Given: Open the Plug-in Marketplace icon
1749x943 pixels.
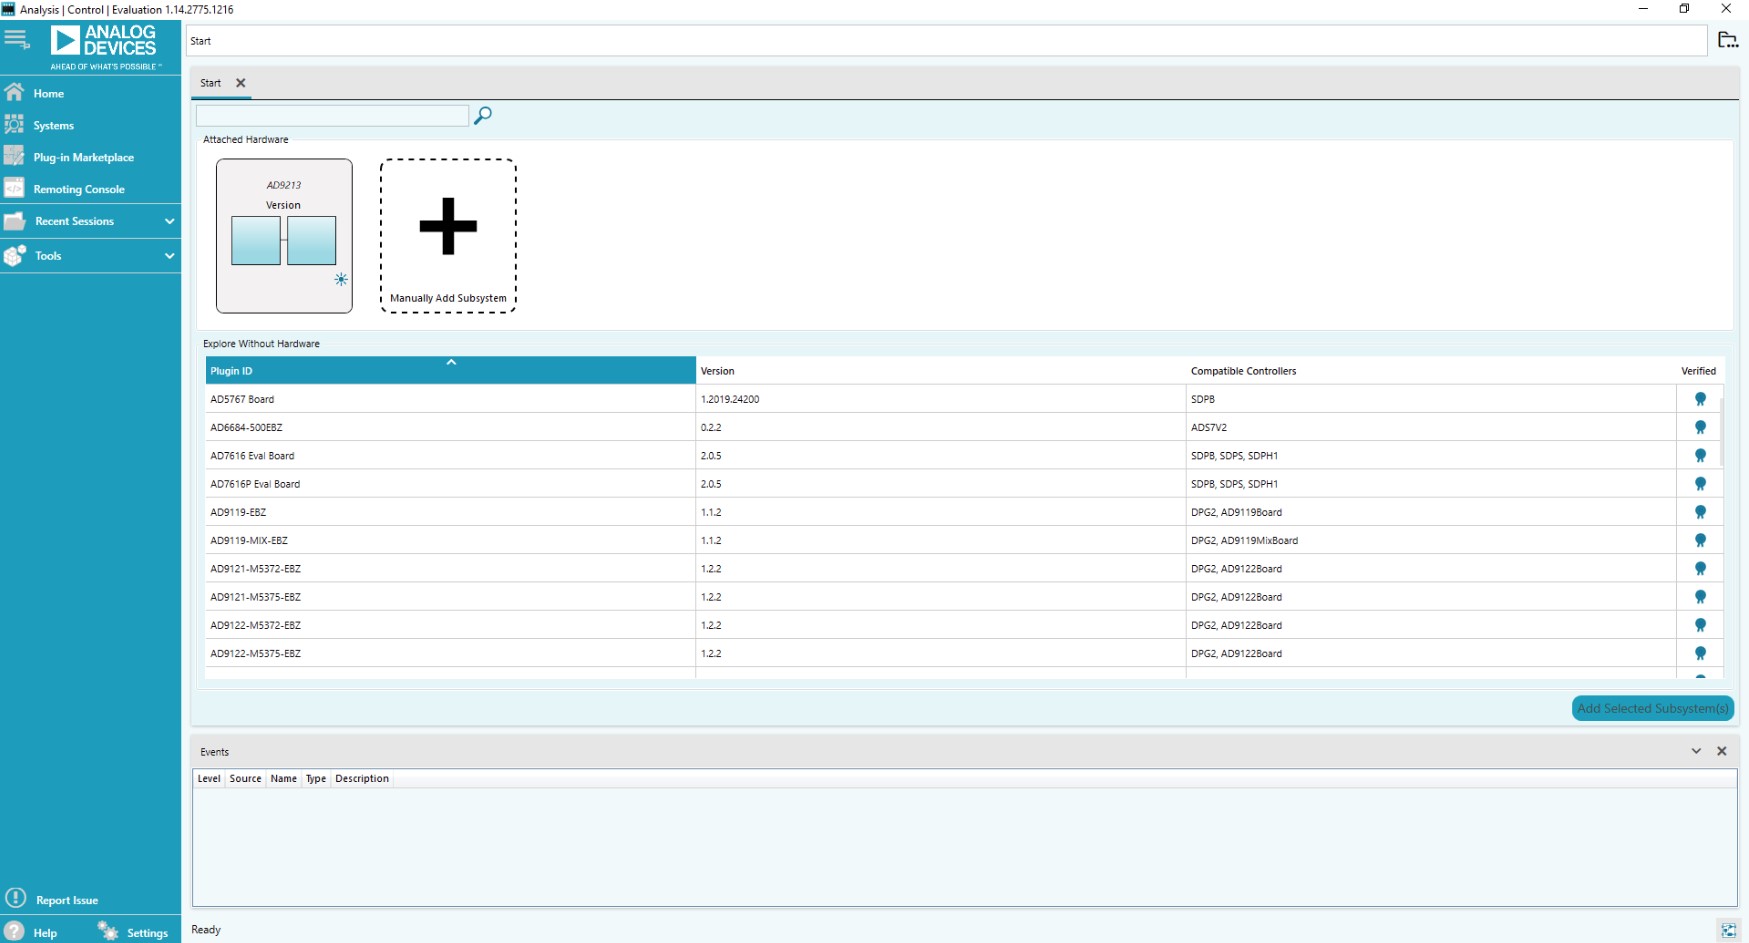Looking at the screenshot, I should [x=13, y=156].
